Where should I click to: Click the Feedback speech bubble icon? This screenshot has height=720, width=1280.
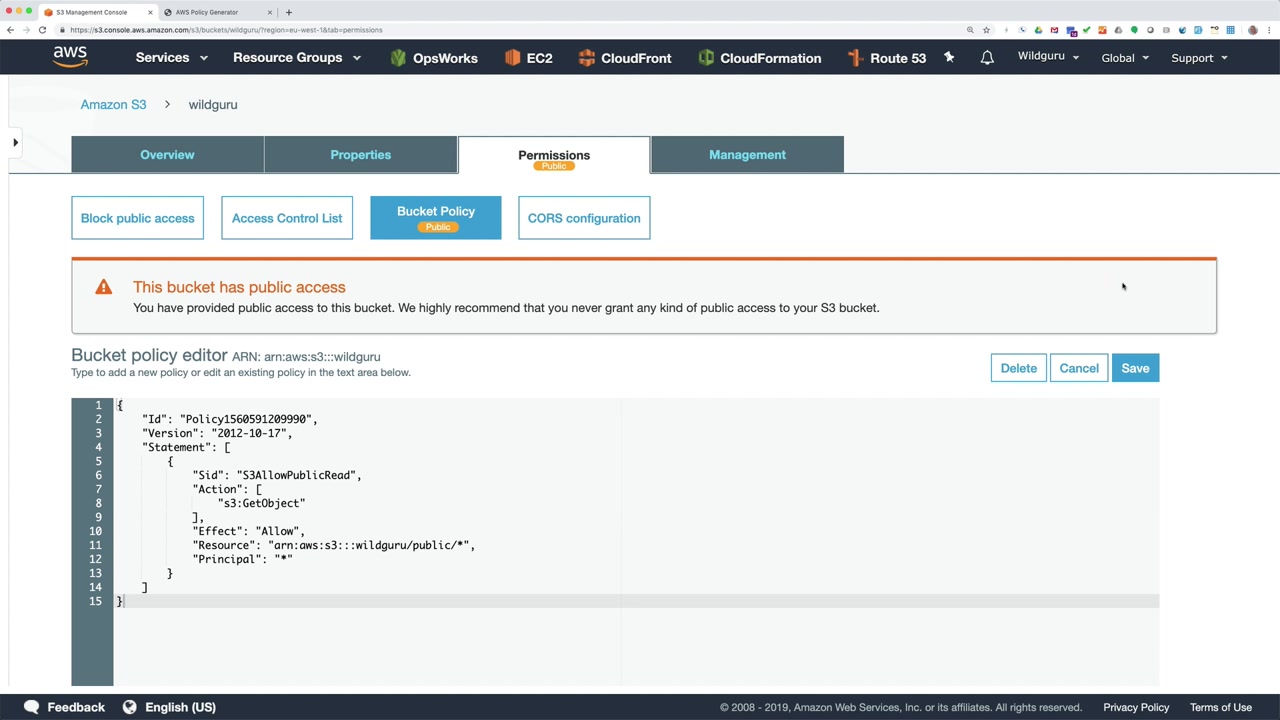[x=31, y=707]
